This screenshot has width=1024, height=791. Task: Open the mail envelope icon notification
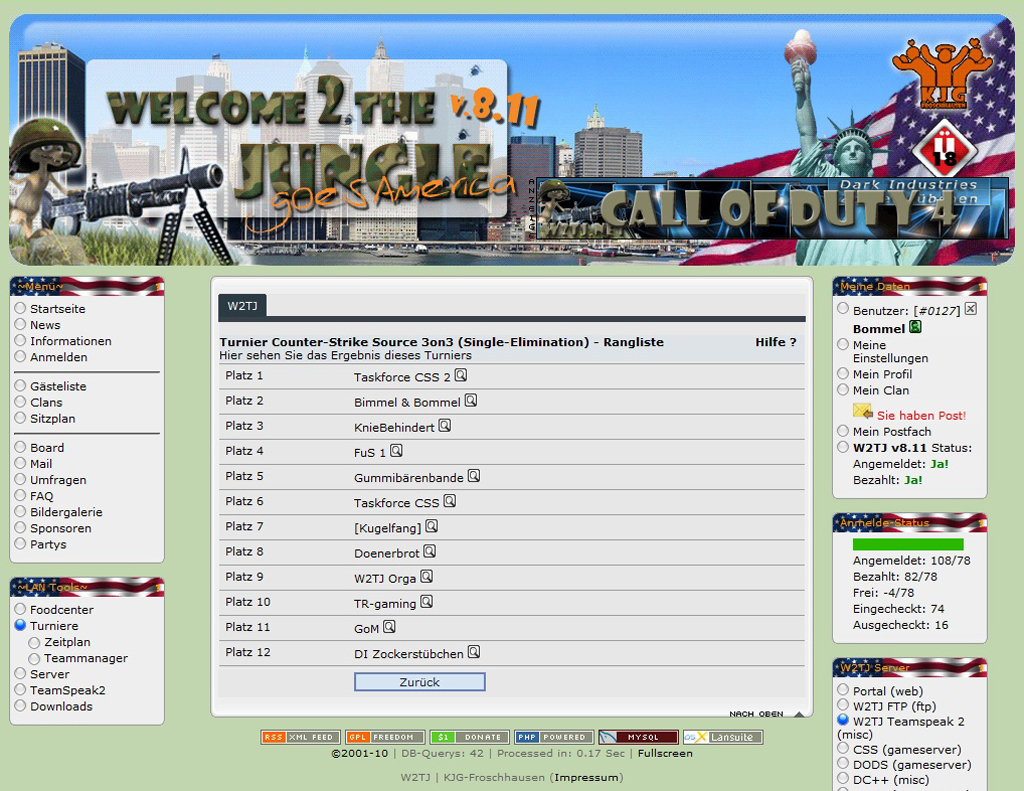point(863,412)
